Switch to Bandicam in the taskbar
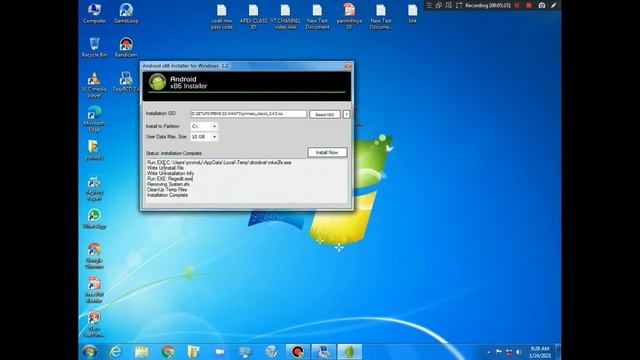Image resolution: width=640 pixels, height=360 pixels. point(298,351)
